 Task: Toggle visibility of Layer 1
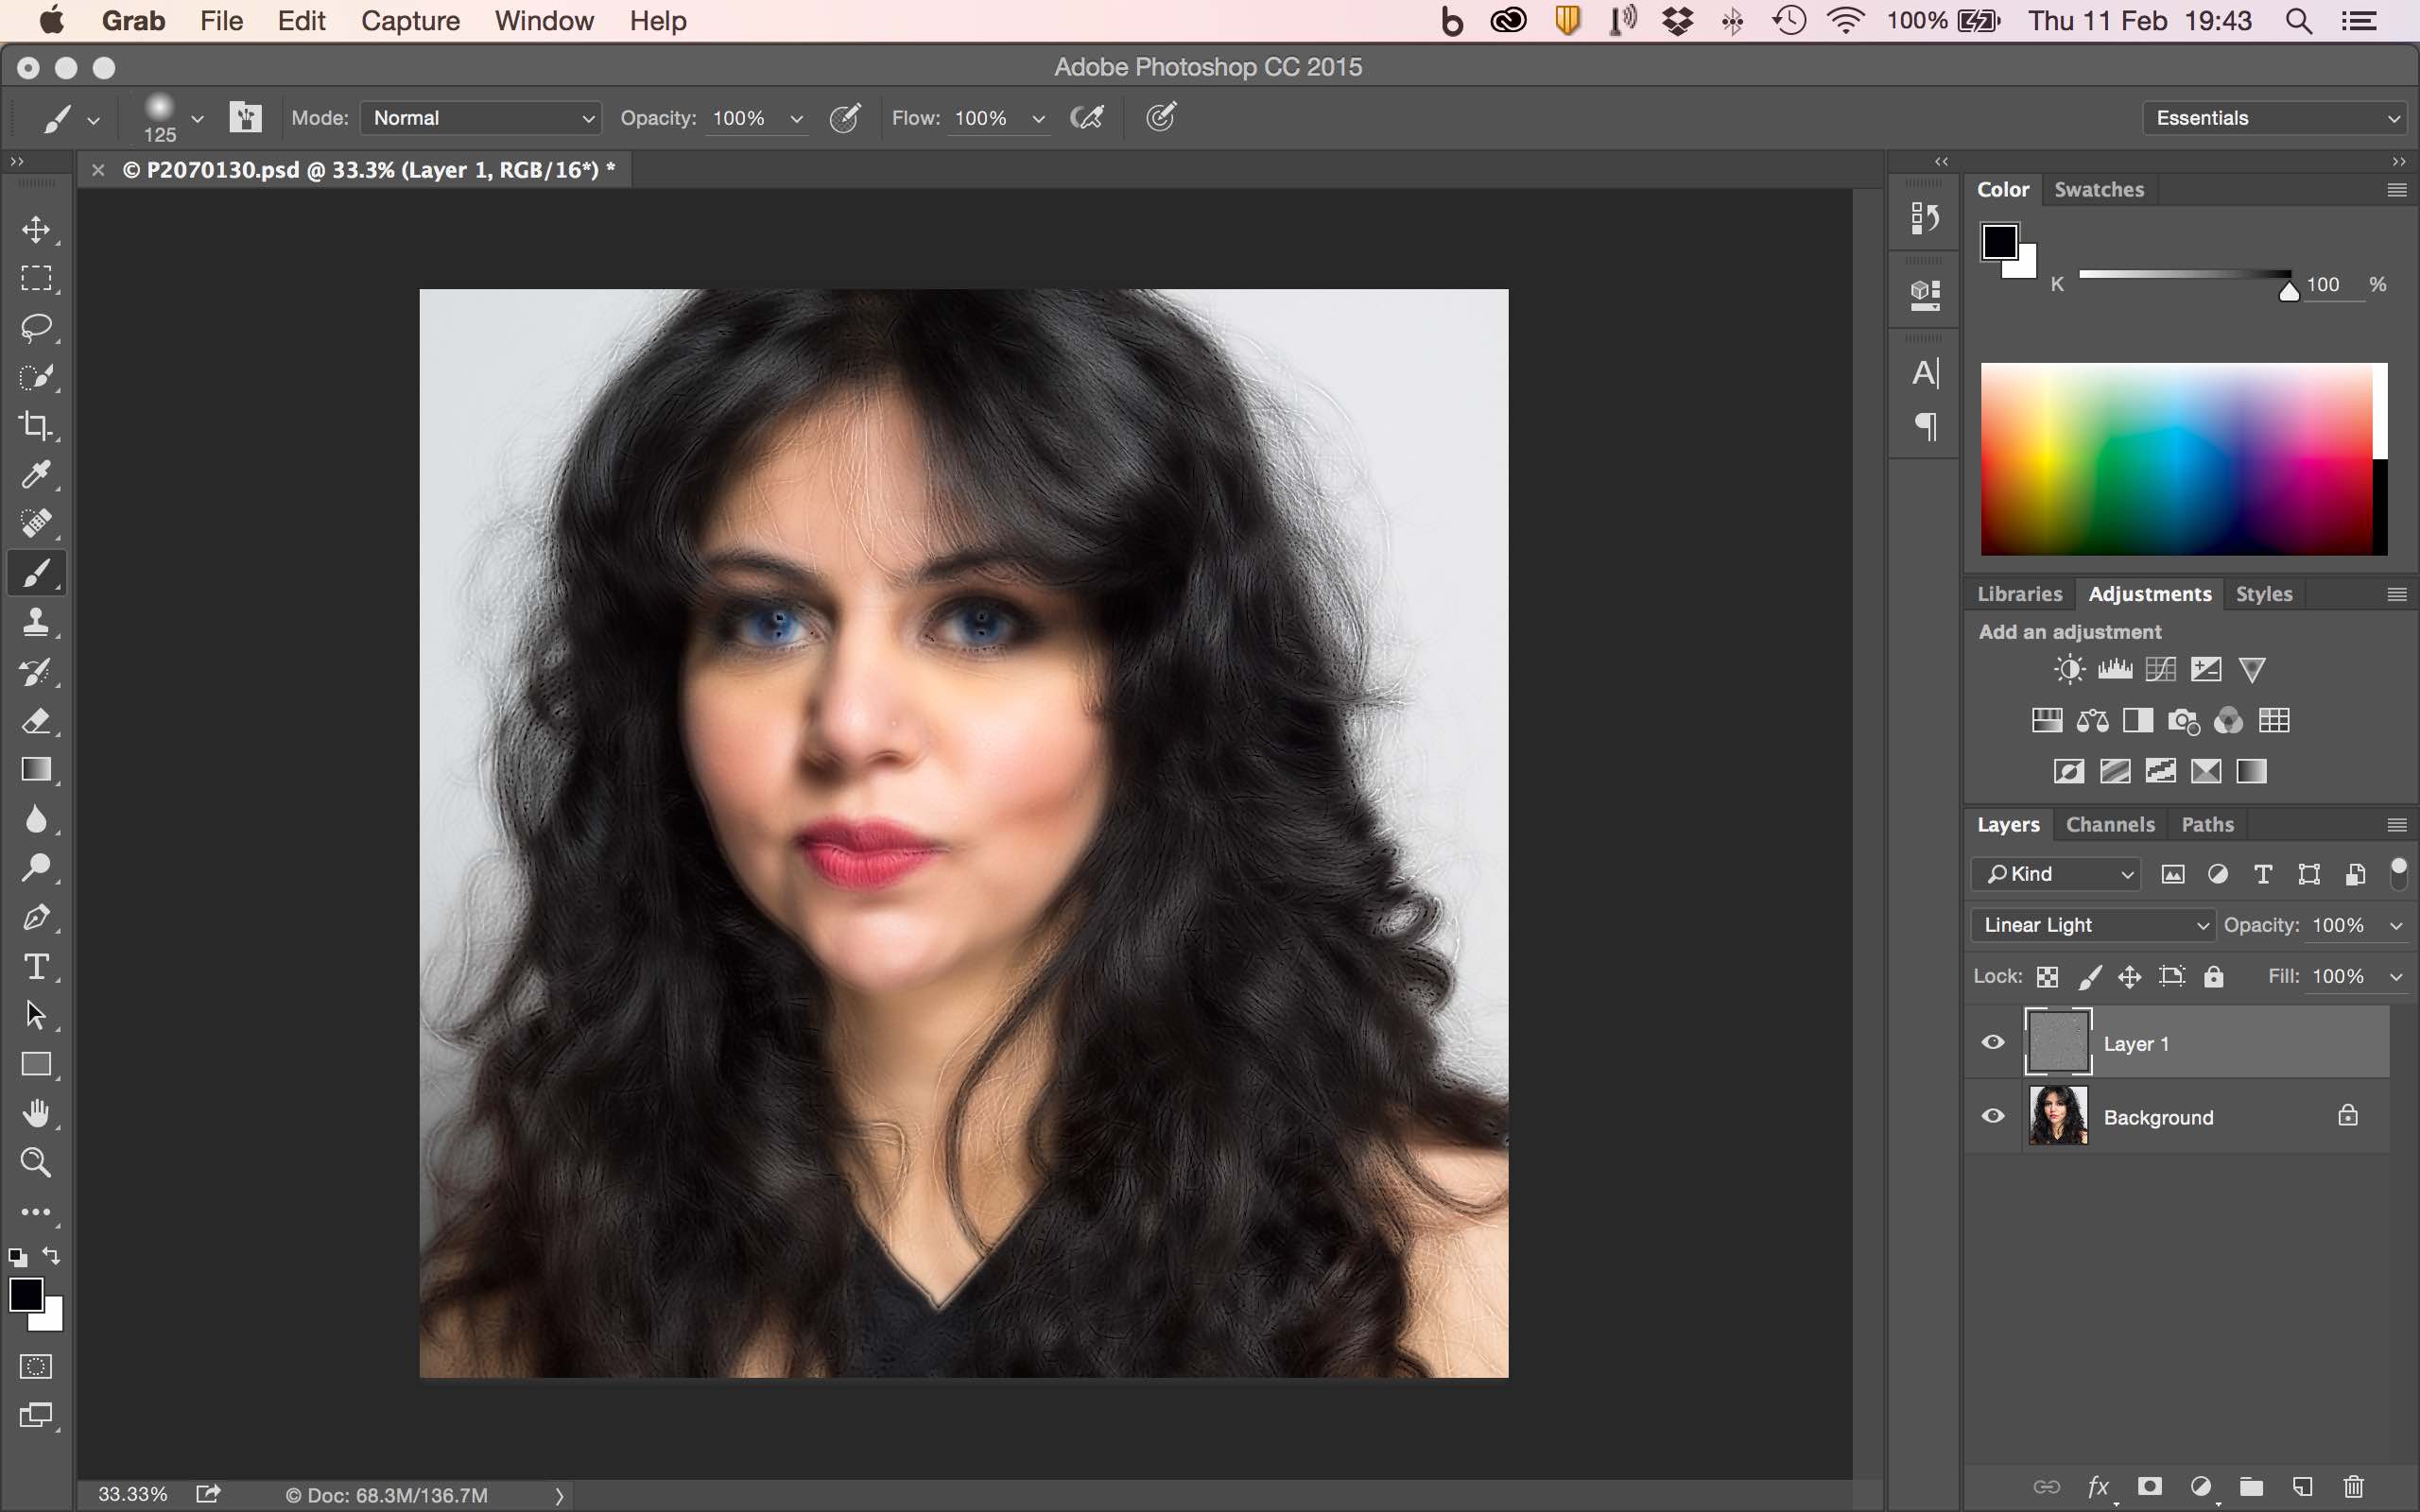tap(1991, 1041)
